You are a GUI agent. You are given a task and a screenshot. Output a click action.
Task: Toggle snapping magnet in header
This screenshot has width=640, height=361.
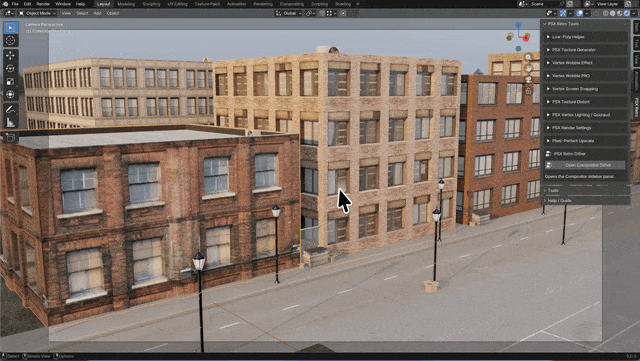(x=322, y=13)
